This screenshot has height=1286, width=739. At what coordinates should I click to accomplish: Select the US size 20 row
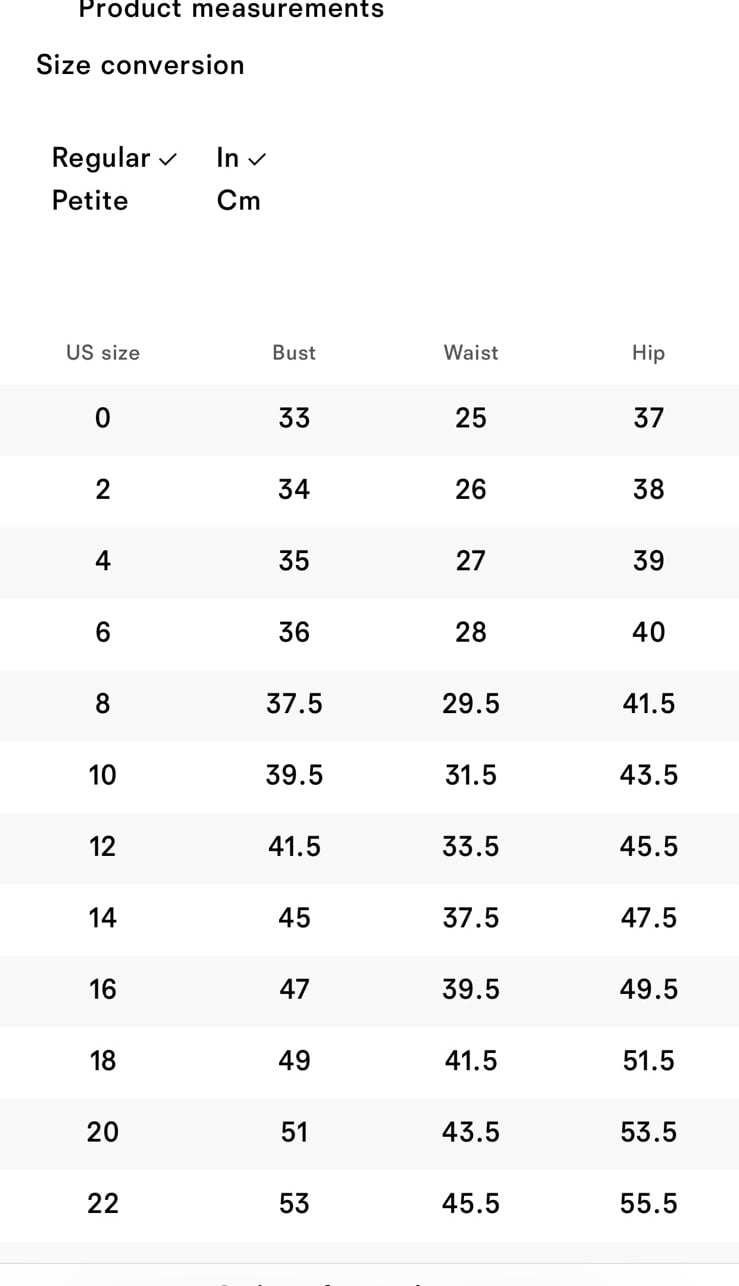[x=369, y=1132]
